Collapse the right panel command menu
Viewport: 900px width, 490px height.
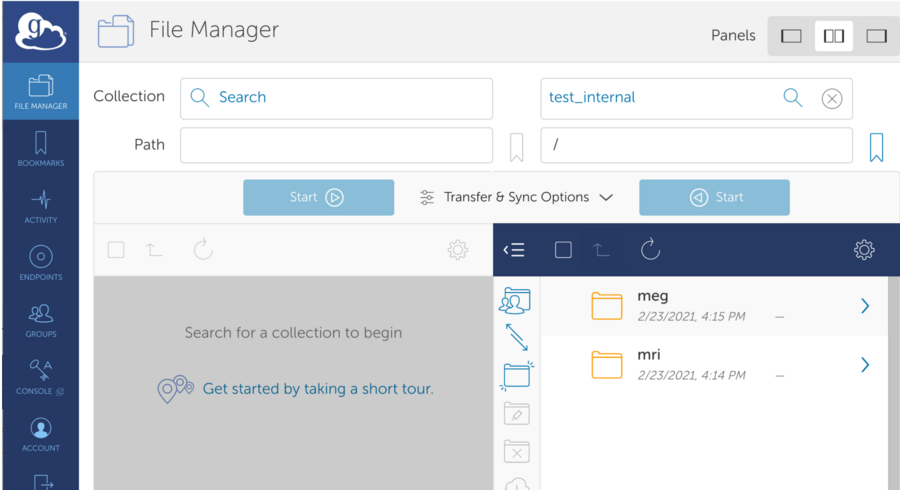point(514,249)
